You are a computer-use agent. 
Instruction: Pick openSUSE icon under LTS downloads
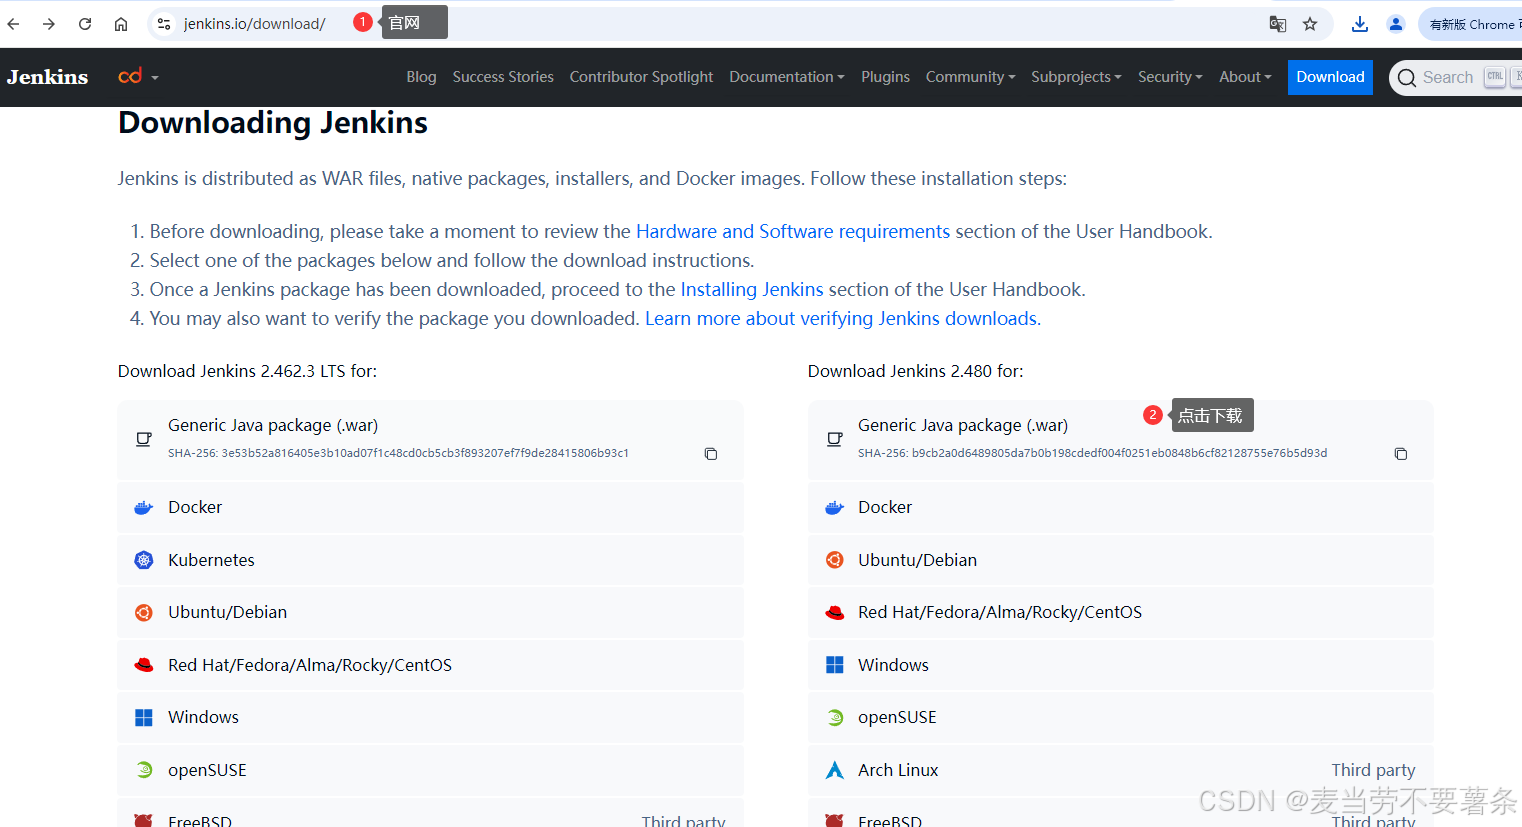click(144, 770)
